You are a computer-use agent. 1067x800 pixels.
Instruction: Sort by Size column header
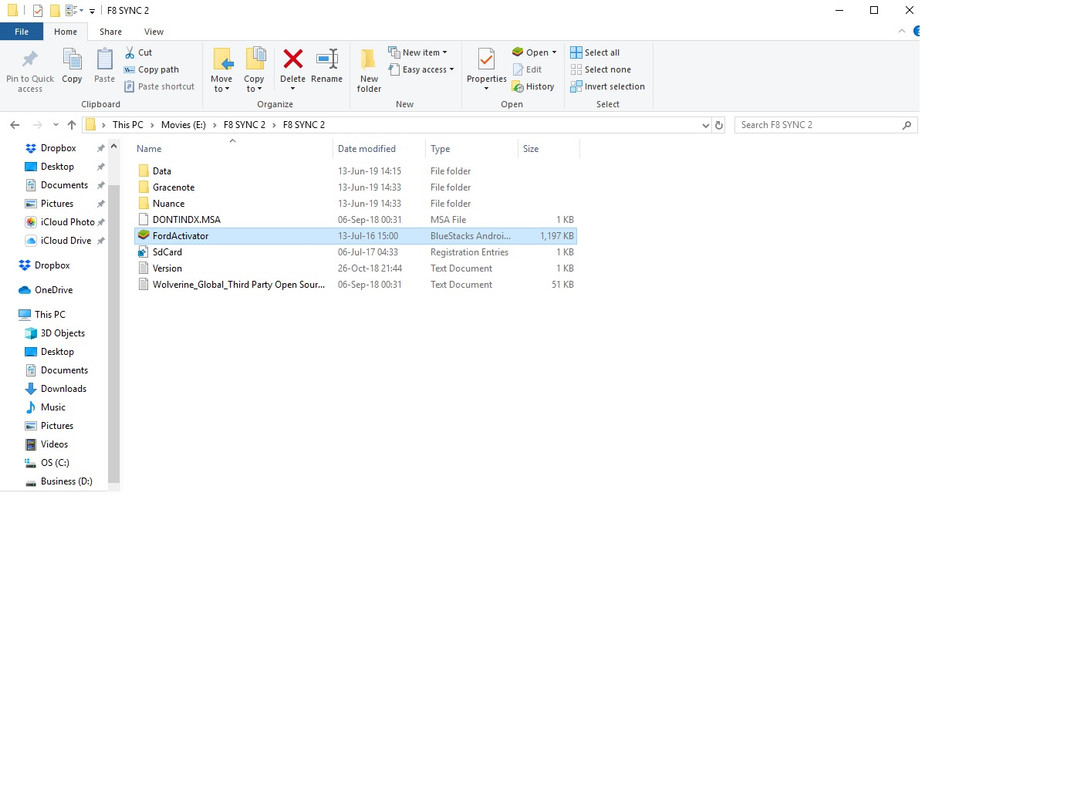click(548, 148)
